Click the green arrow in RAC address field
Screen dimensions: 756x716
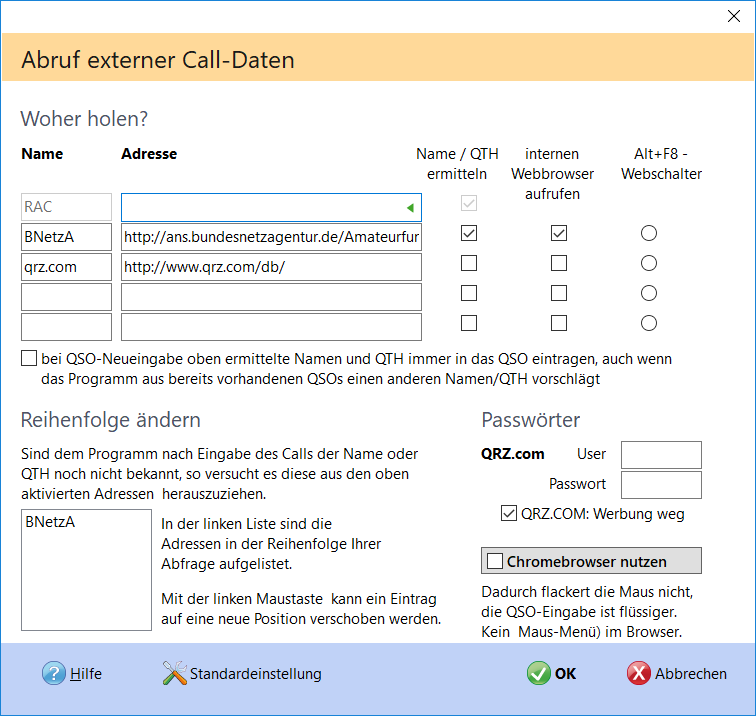410,208
